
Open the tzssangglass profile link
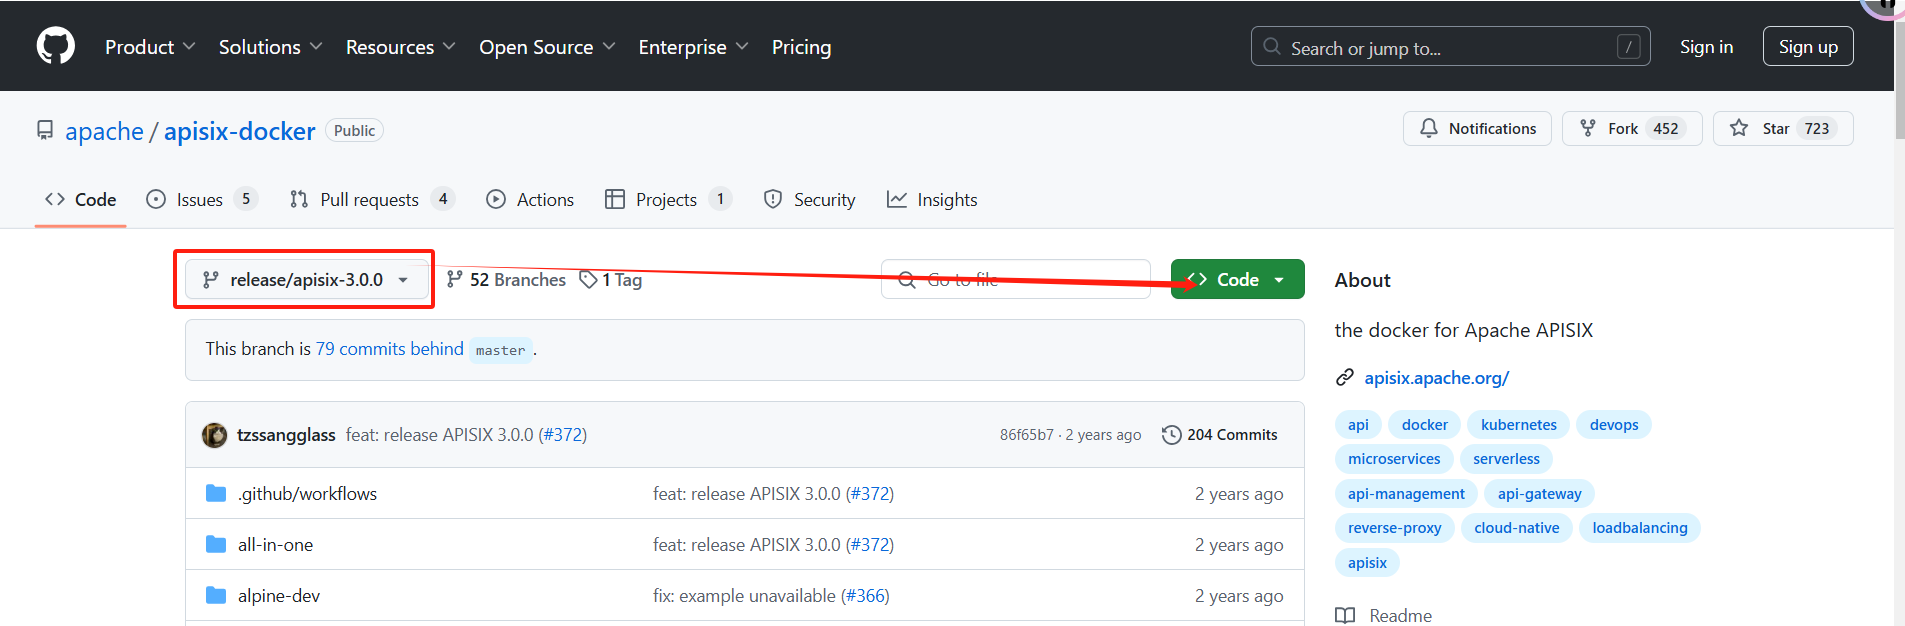tap(286, 435)
